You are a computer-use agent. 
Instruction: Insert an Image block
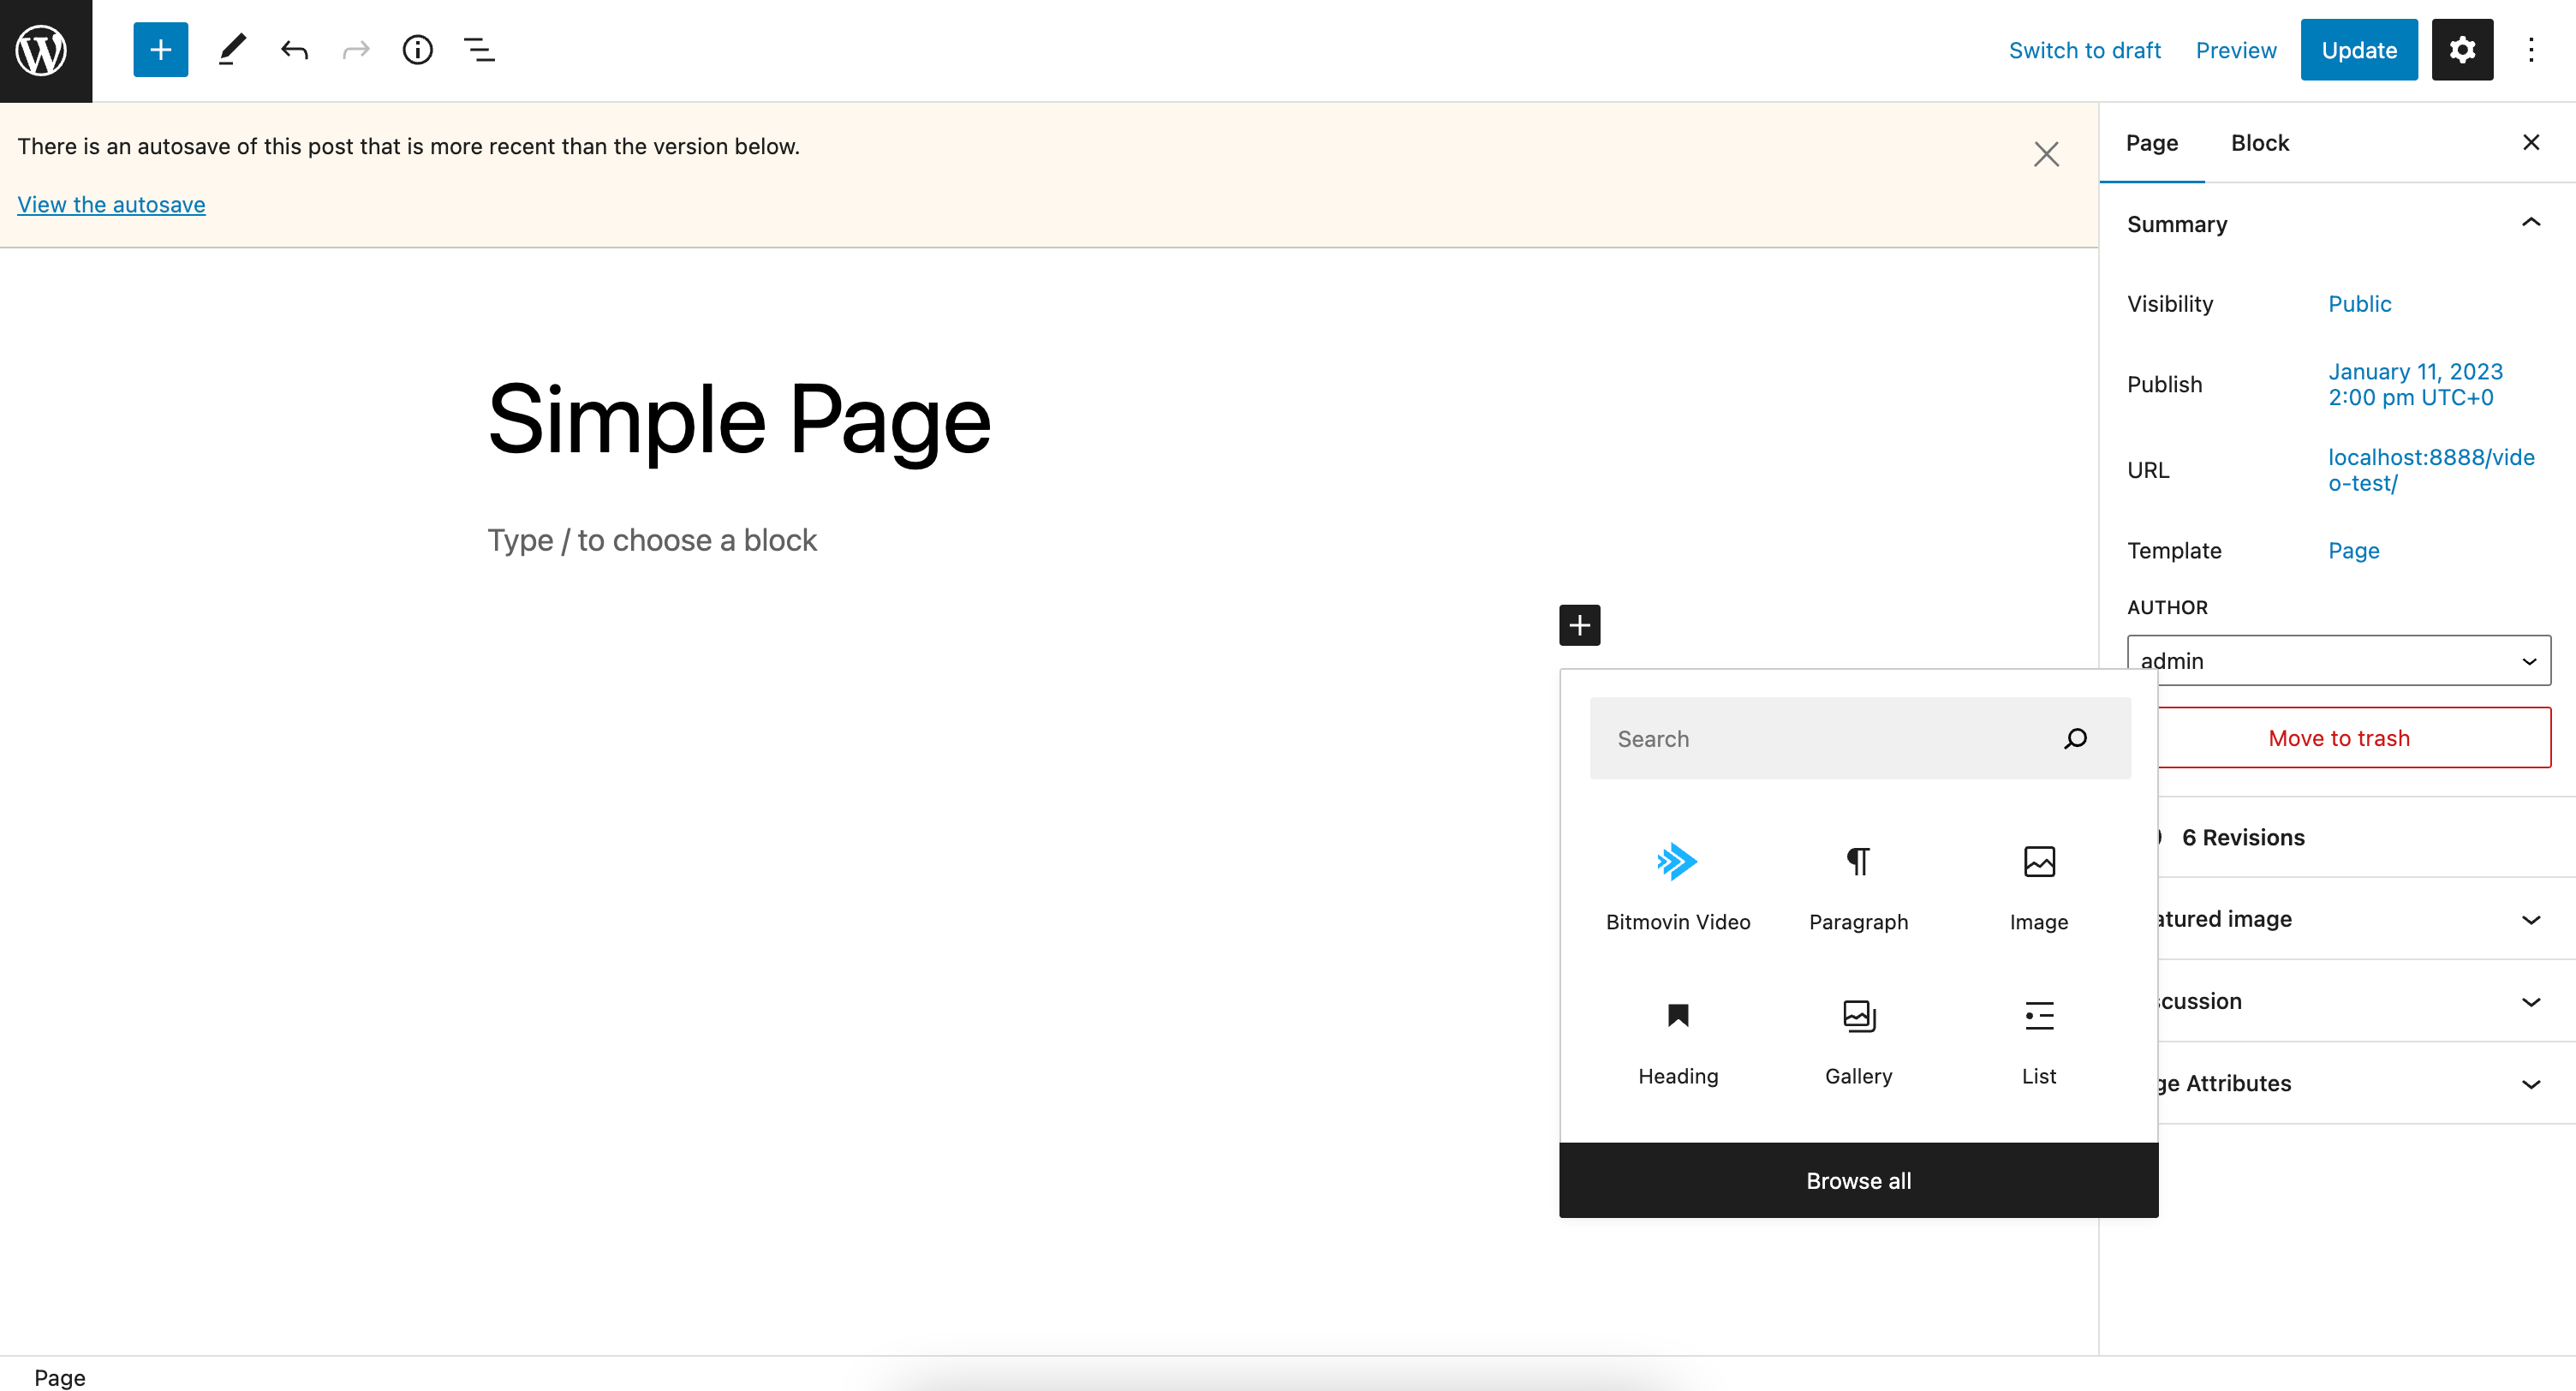(2038, 885)
